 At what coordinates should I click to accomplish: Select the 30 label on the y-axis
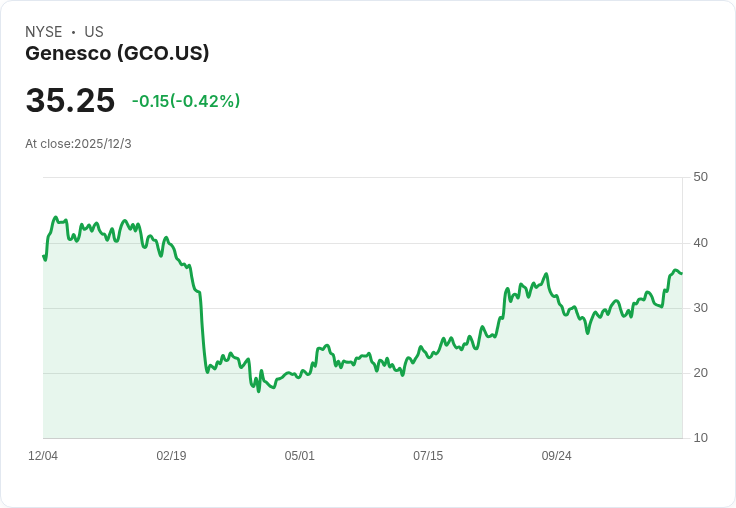click(700, 308)
